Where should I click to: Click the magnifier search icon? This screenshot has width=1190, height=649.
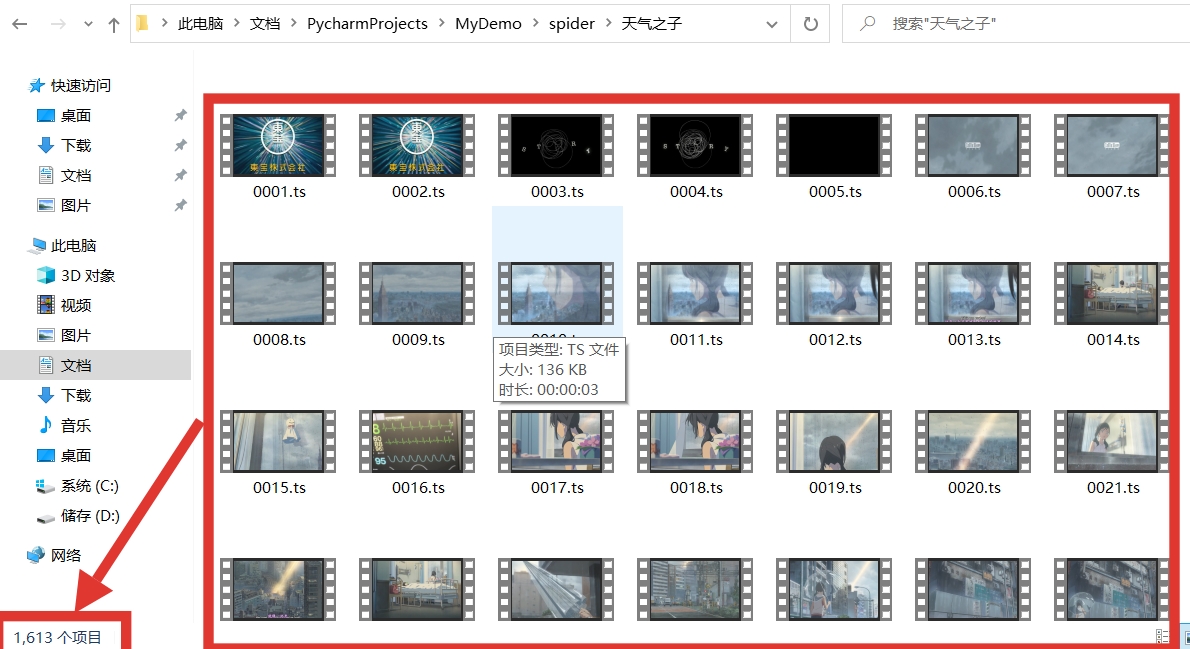867,24
